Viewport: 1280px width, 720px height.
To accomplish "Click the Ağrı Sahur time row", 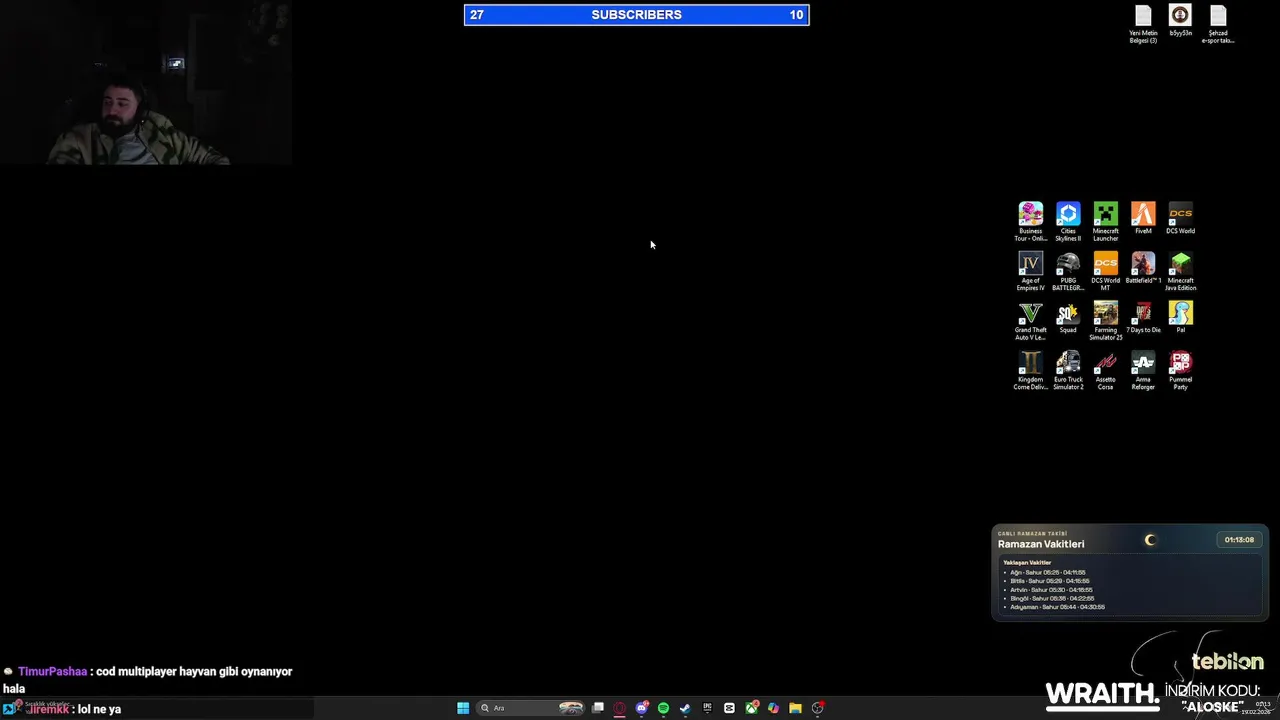I will click(1047, 572).
